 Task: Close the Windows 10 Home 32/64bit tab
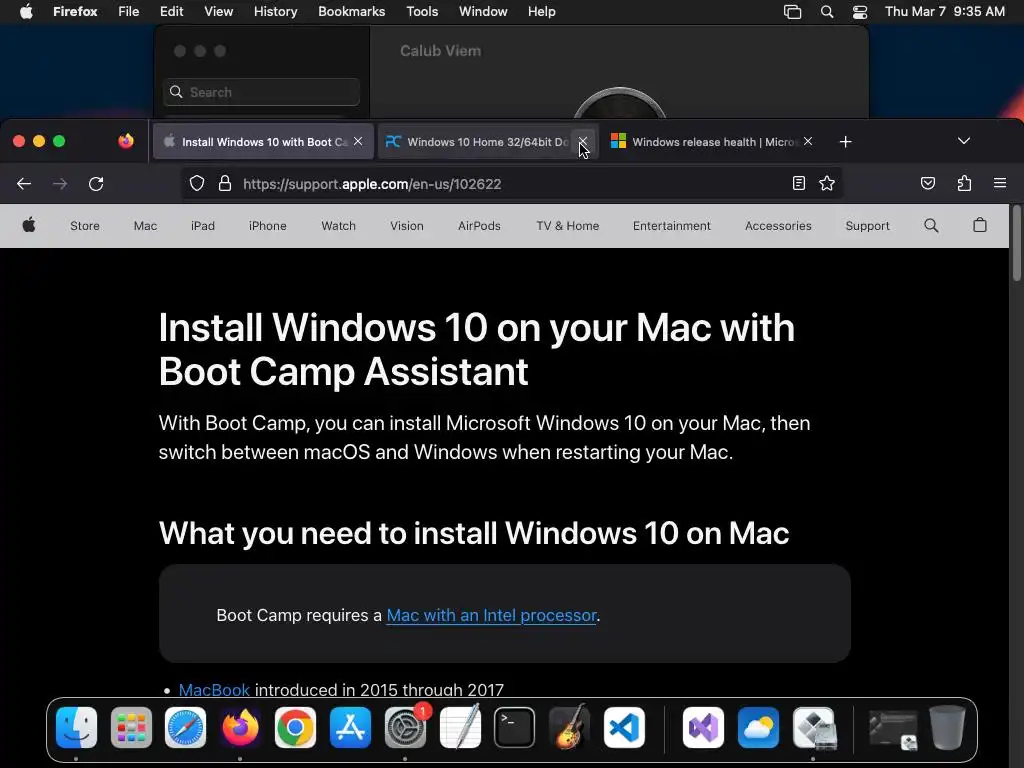583,142
